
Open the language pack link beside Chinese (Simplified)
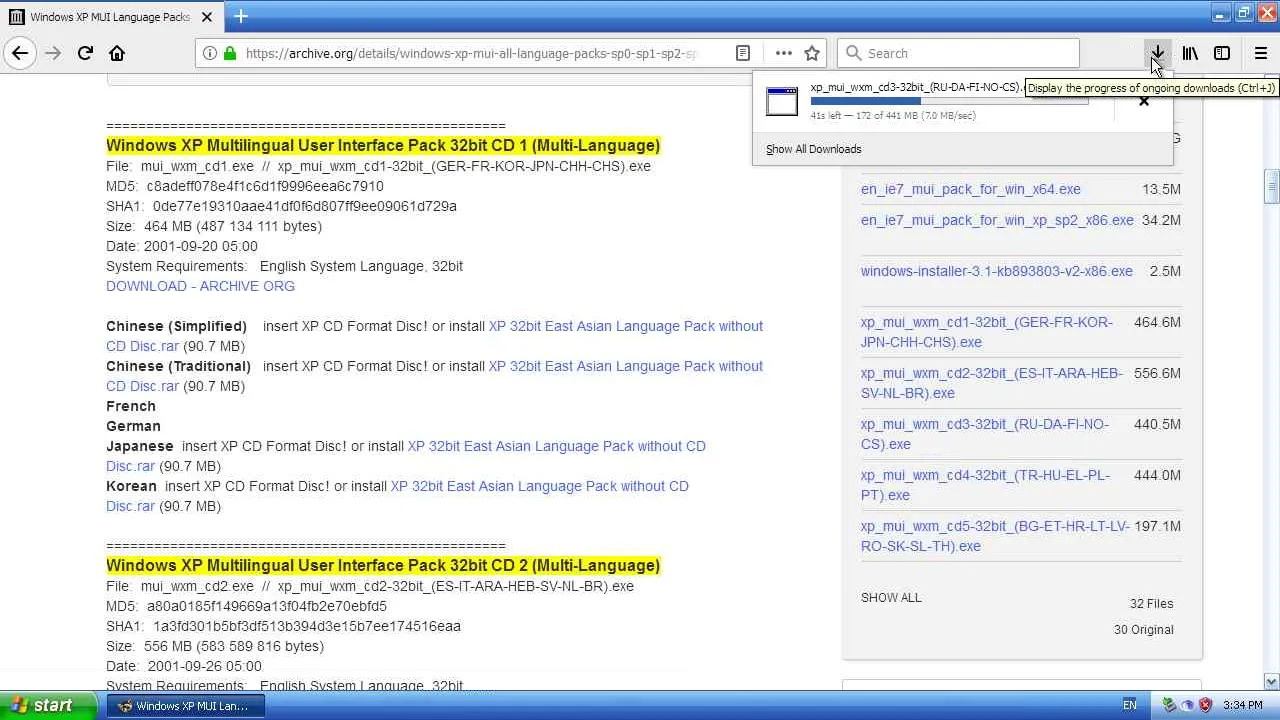[434, 336]
